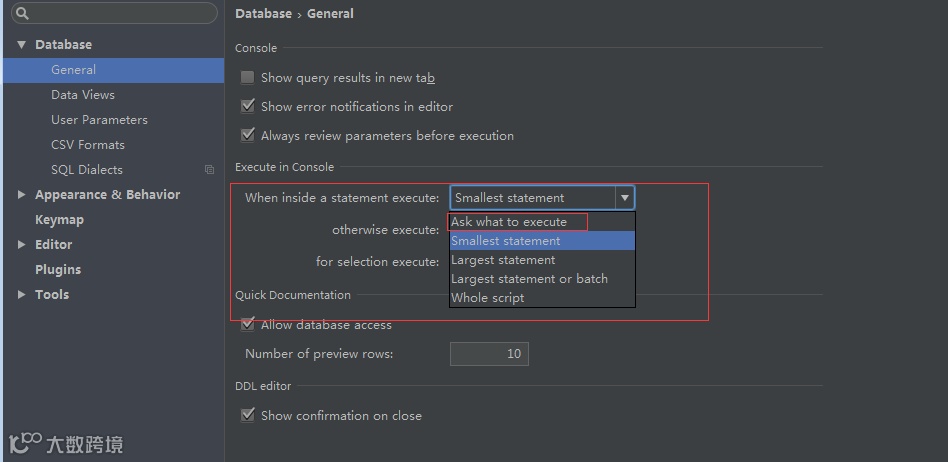Pick Whole script from the list
Screen dimensions: 948x462
pos(488,298)
